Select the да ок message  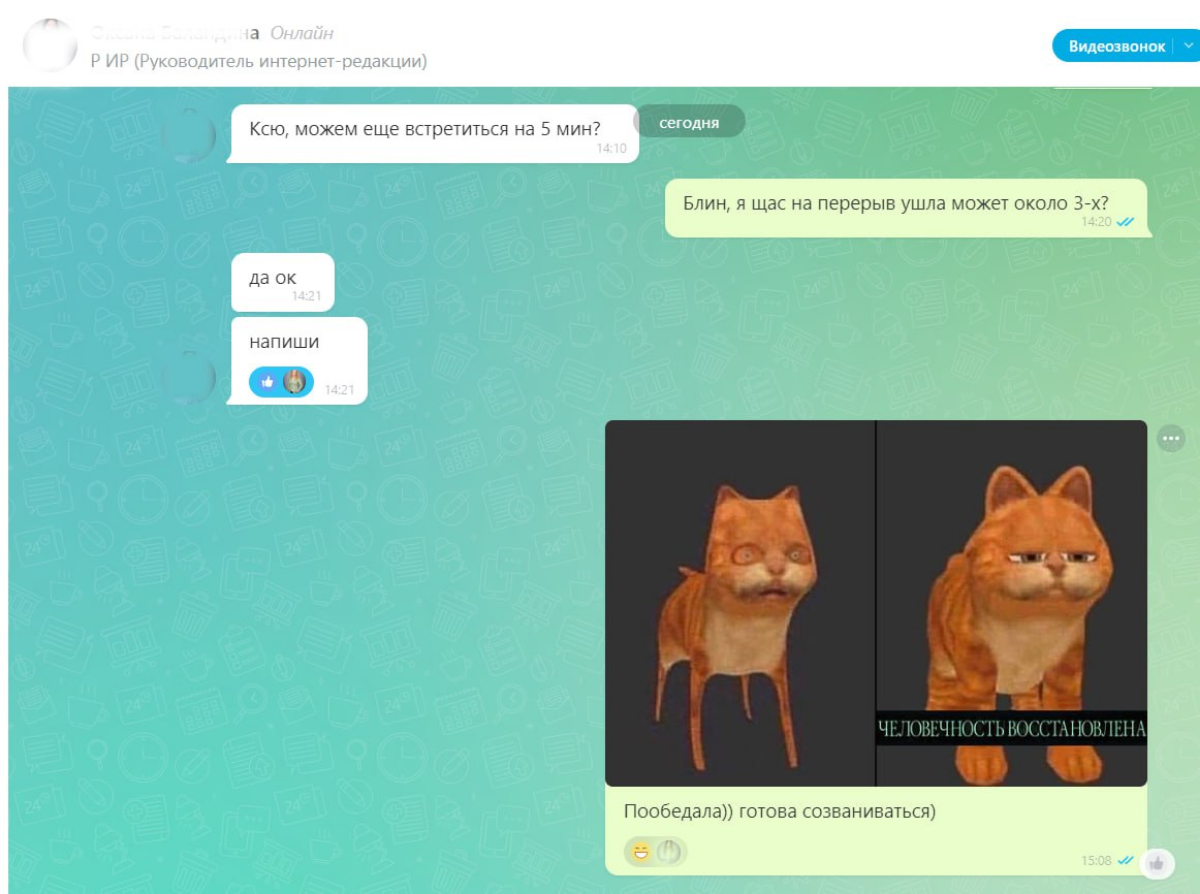(282, 282)
